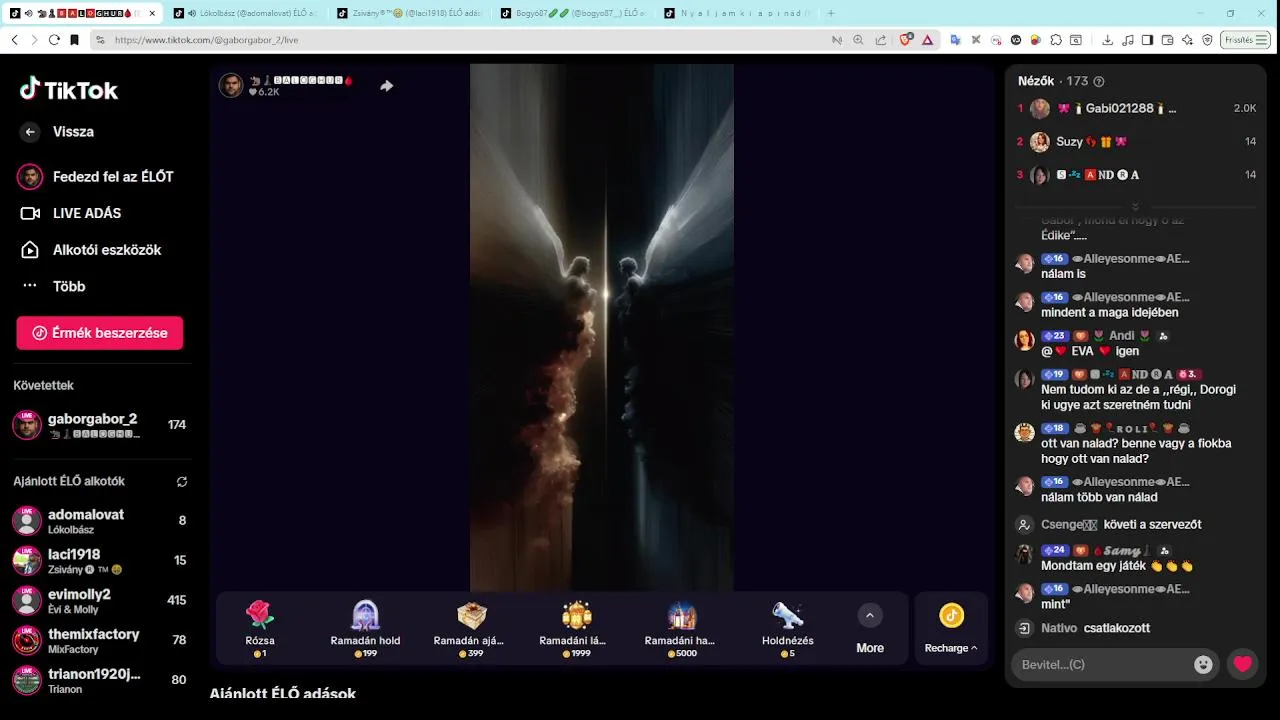Click the Frissítés menu button
The height and width of the screenshot is (720, 1280).
pyautogui.click(x=1246, y=40)
